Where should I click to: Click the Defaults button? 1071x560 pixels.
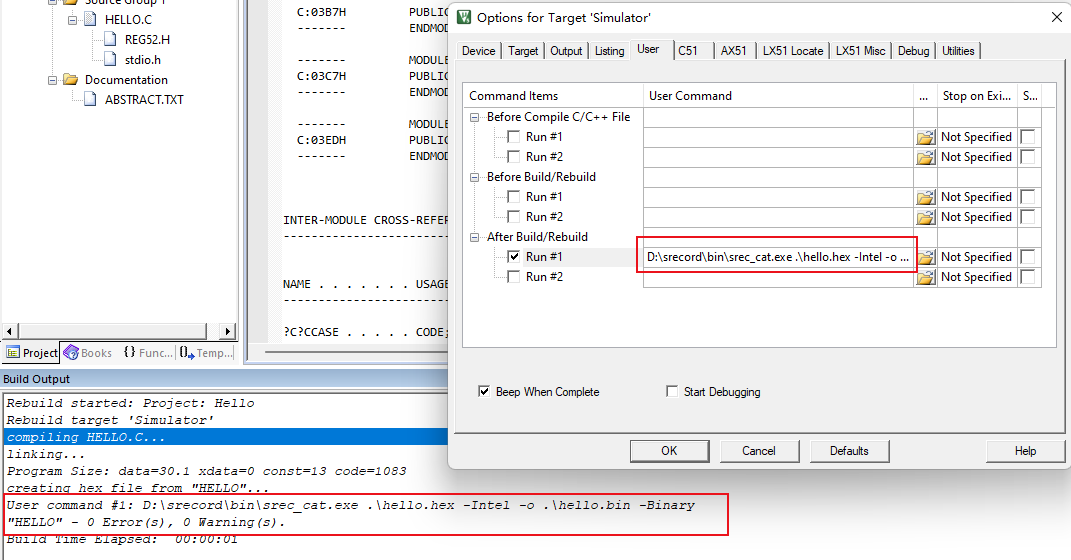coord(849,451)
